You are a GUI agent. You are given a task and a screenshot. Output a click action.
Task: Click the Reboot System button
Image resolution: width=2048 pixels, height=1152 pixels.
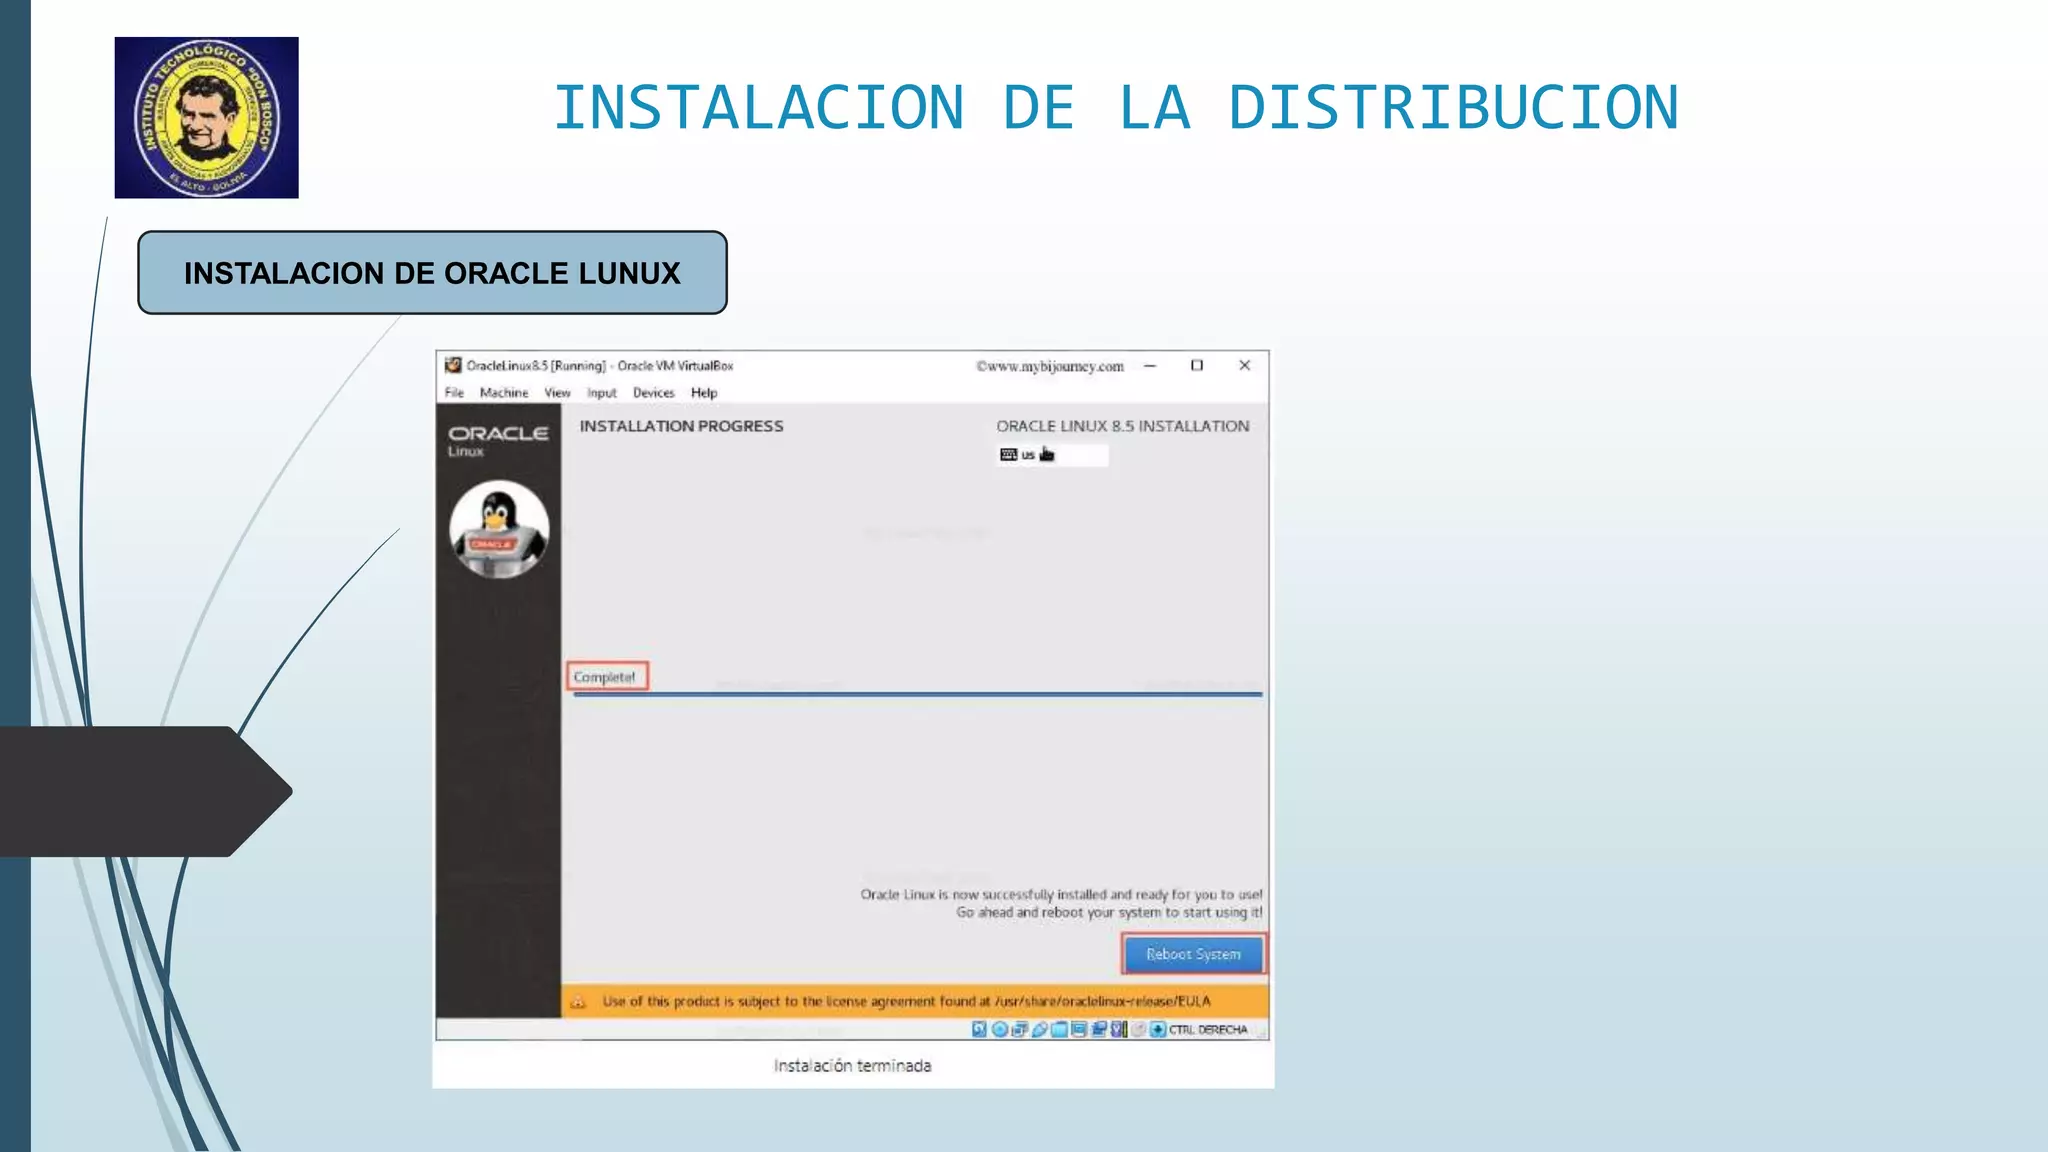[1193, 954]
